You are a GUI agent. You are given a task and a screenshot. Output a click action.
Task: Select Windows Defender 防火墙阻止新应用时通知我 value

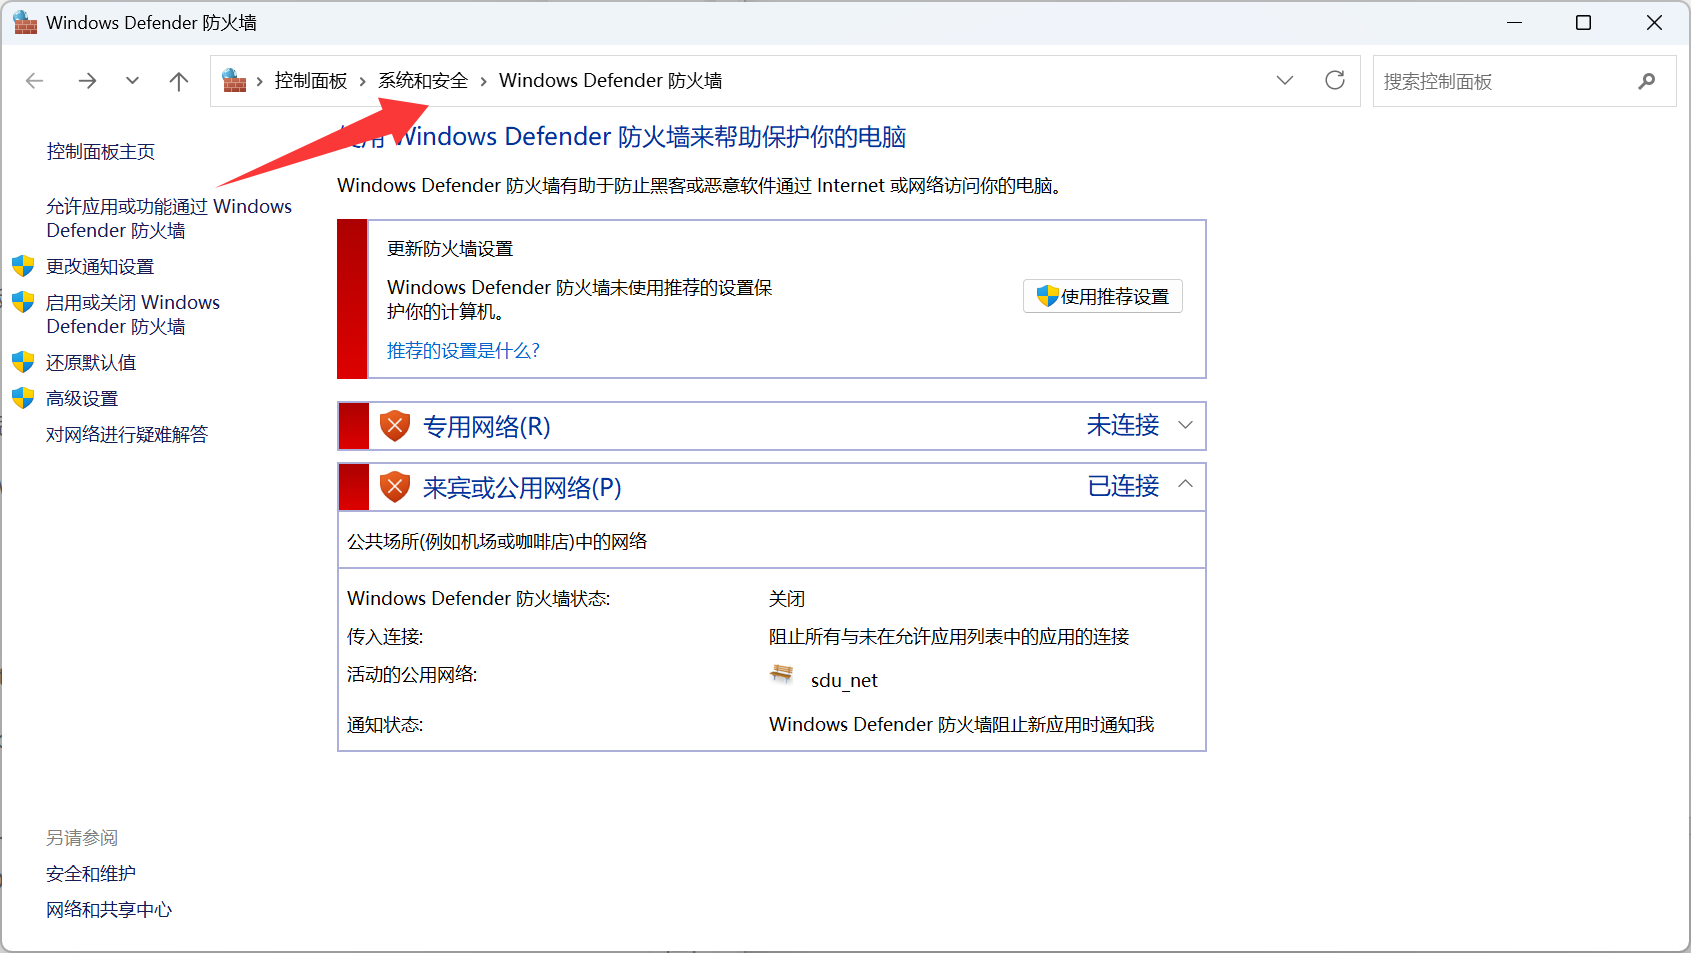[961, 725]
